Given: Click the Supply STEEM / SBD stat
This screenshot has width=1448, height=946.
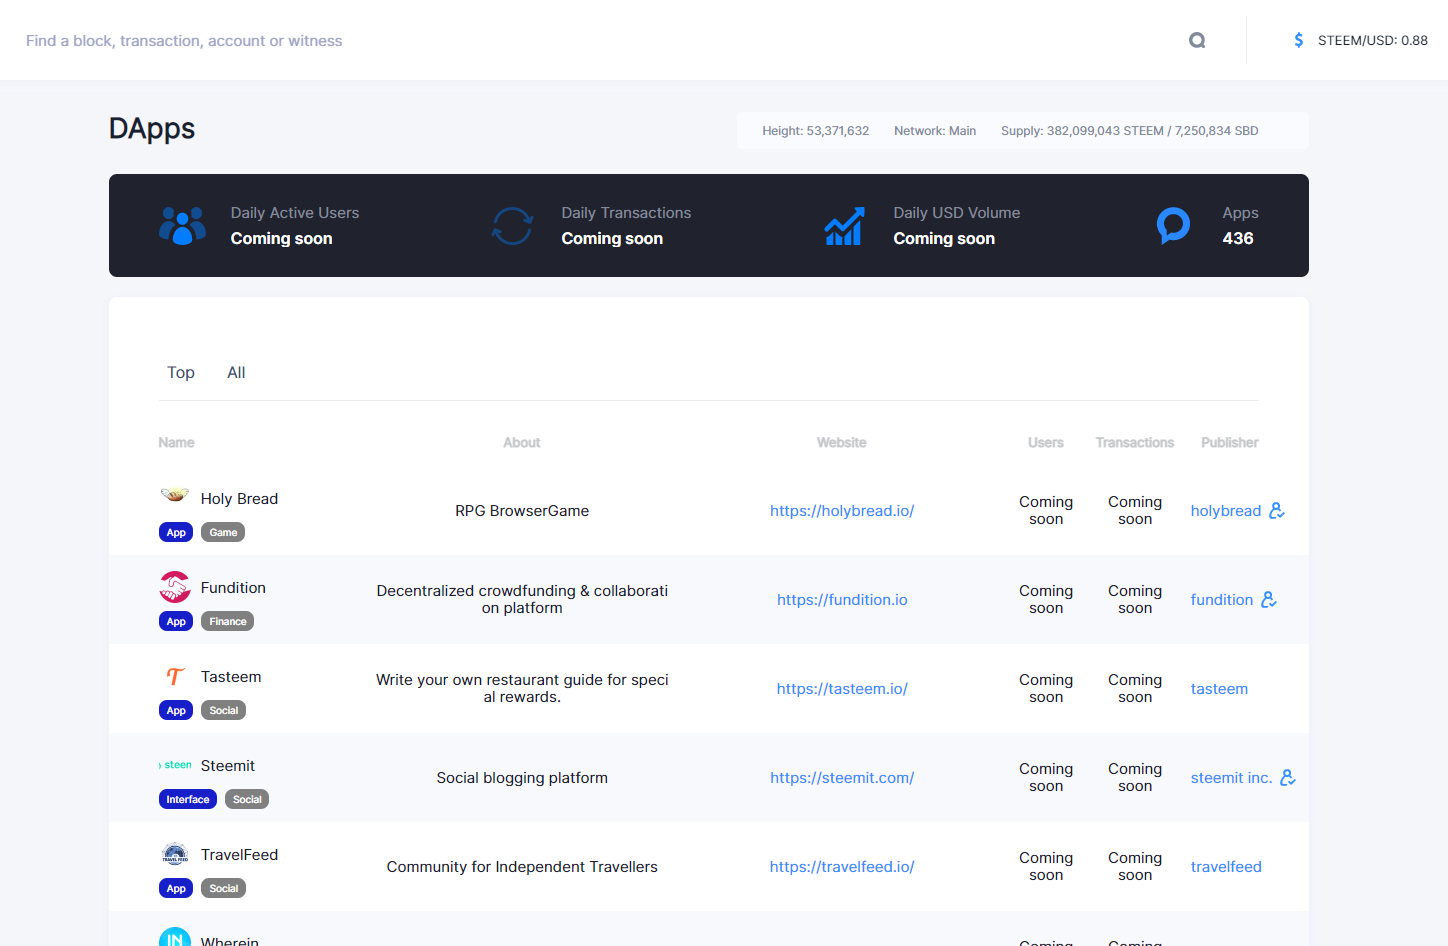Looking at the screenshot, I should [x=1130, y=131].
